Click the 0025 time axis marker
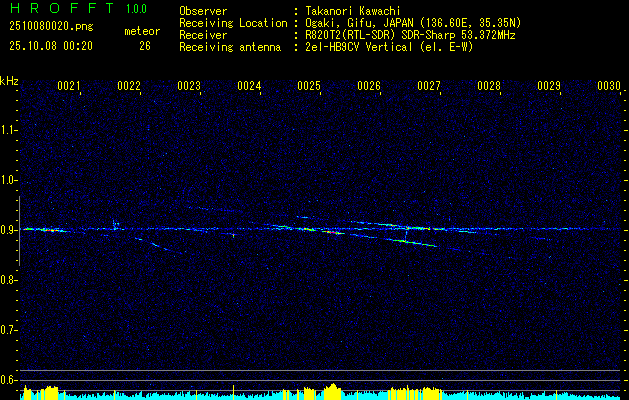 309,85
